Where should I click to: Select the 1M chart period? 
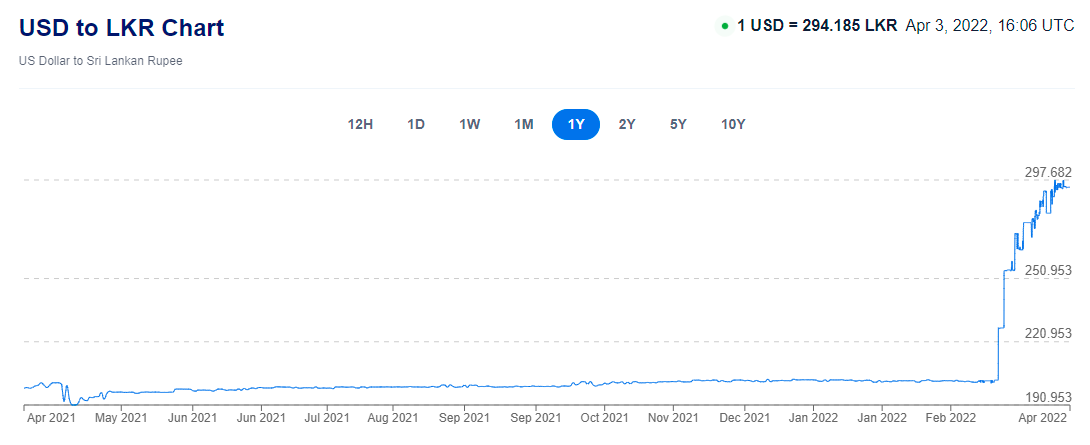coord(523,125)
